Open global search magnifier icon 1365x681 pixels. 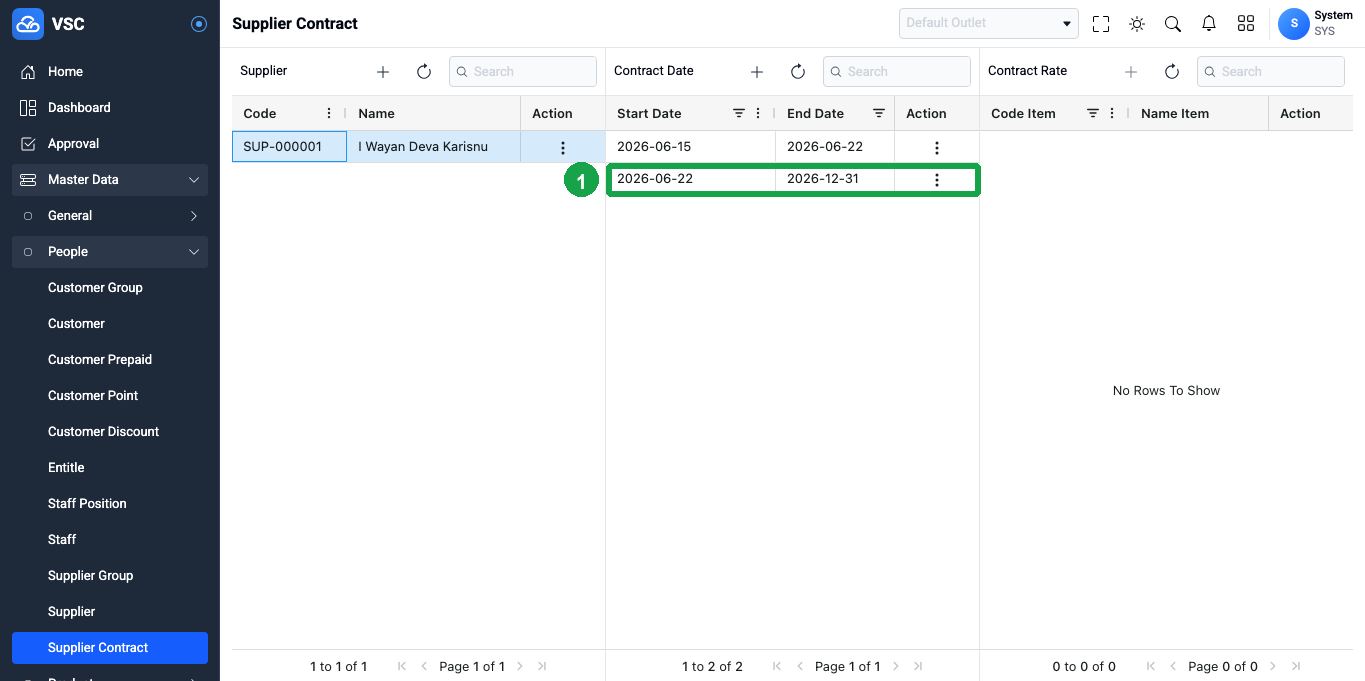1173,24
